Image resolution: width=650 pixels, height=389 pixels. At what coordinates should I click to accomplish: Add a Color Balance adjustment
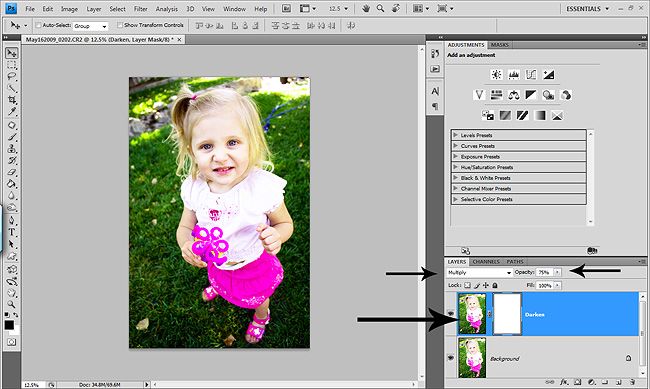[514, 95]
